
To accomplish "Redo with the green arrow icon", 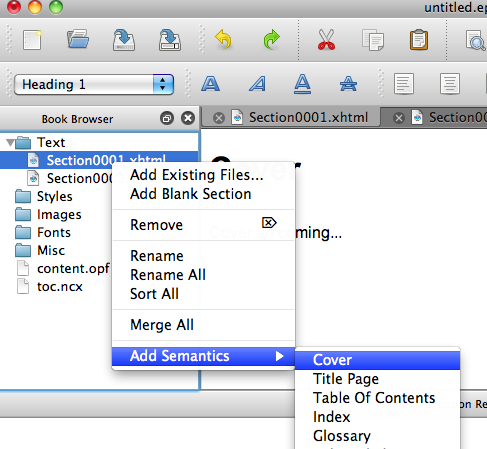I will tap(272, 39).
